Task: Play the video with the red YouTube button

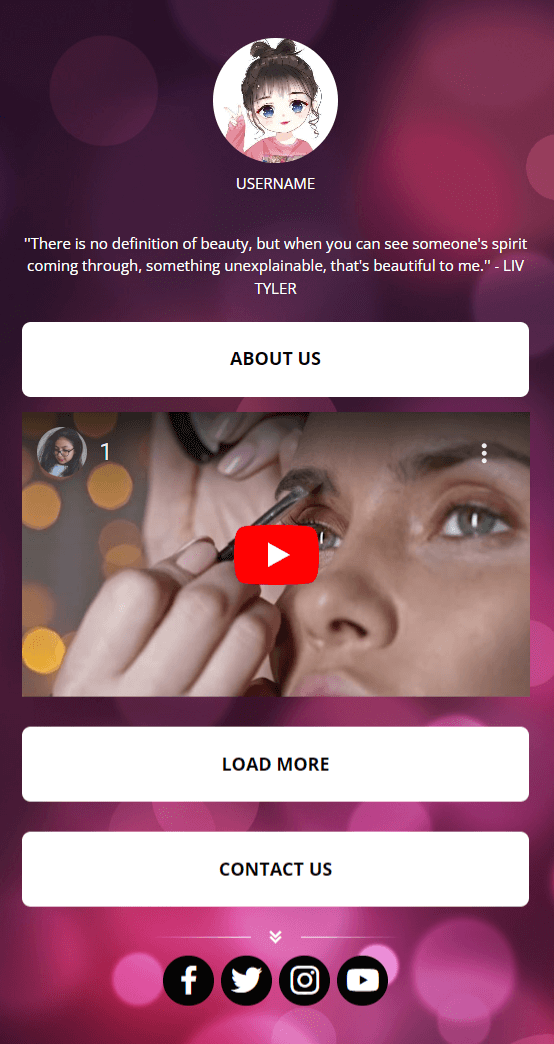Action: tap(276, 555)
